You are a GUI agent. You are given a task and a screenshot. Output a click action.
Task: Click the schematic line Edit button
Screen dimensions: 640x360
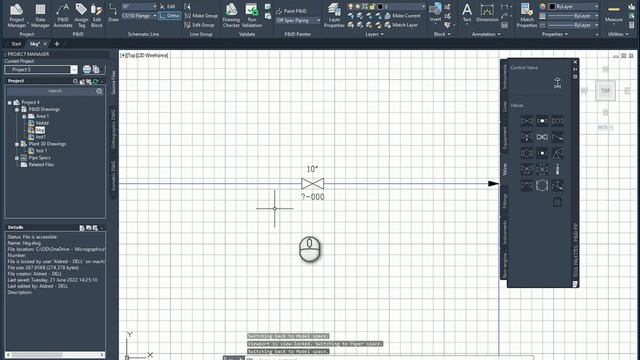point(167,6)
